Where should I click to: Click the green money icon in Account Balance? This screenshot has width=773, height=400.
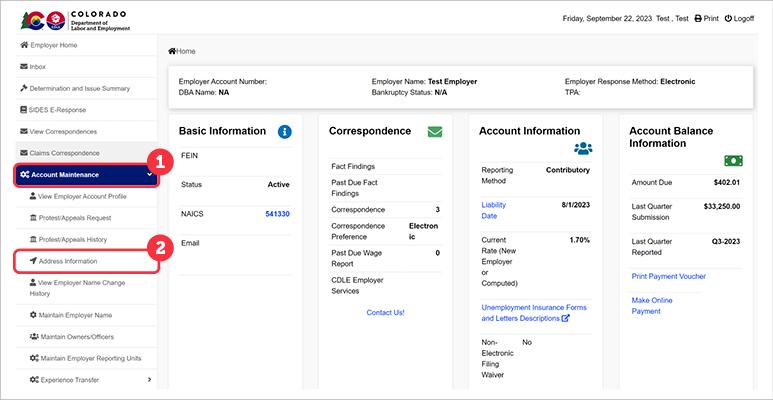tap(734, 160)
